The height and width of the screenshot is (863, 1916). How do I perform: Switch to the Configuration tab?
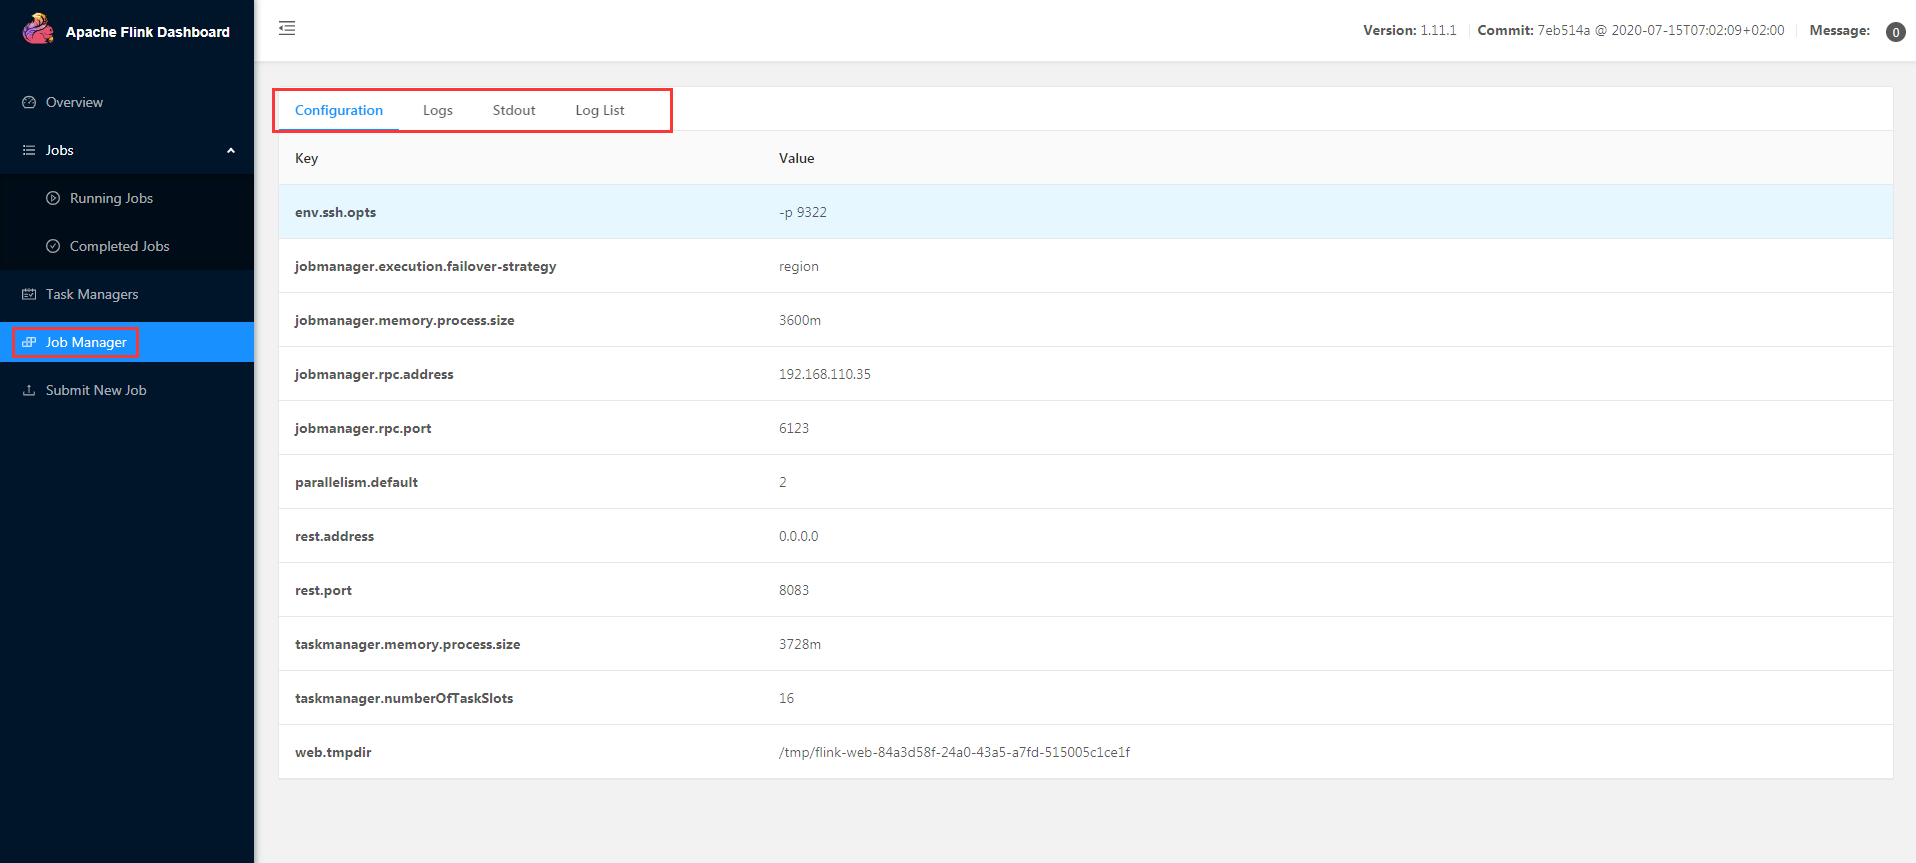click(339, 110)
